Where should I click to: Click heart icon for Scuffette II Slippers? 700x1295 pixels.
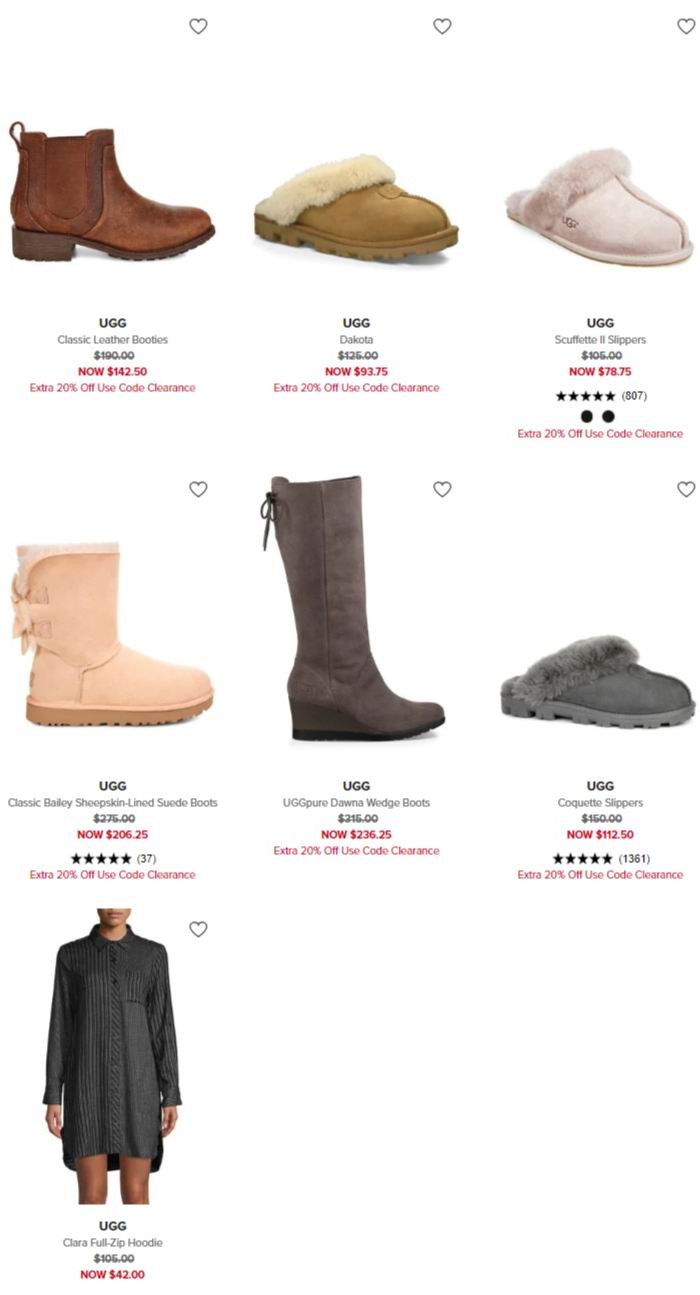[686, 26]
